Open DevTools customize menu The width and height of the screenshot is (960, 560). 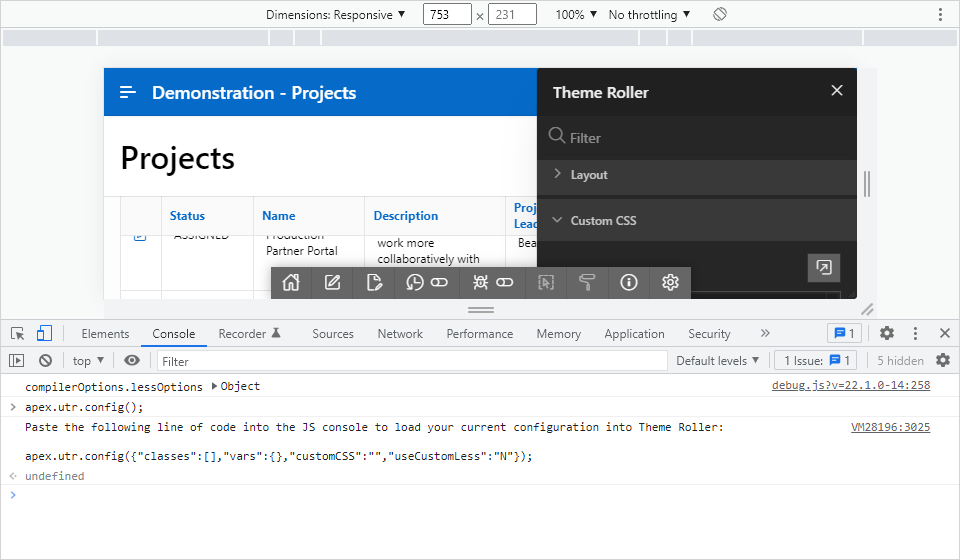[915, 333]
